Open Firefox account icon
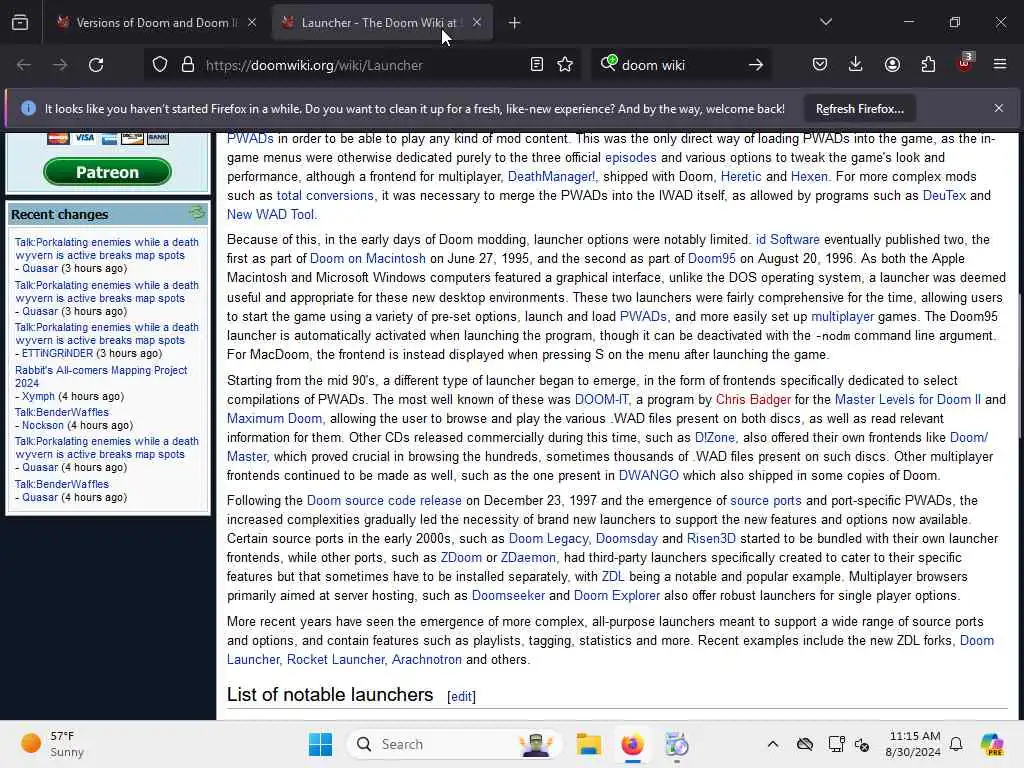The image size is (1024, 768). [892, 65]
